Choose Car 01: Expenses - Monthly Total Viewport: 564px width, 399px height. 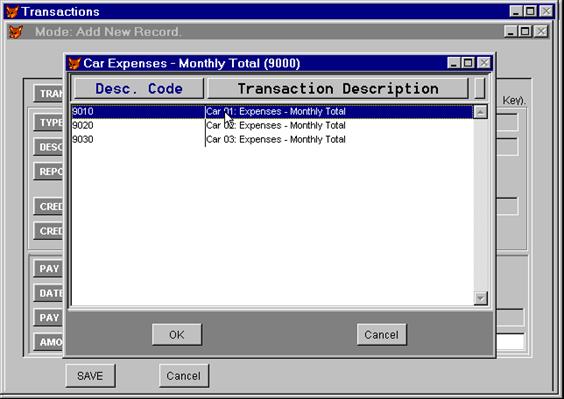click(276, 112)
